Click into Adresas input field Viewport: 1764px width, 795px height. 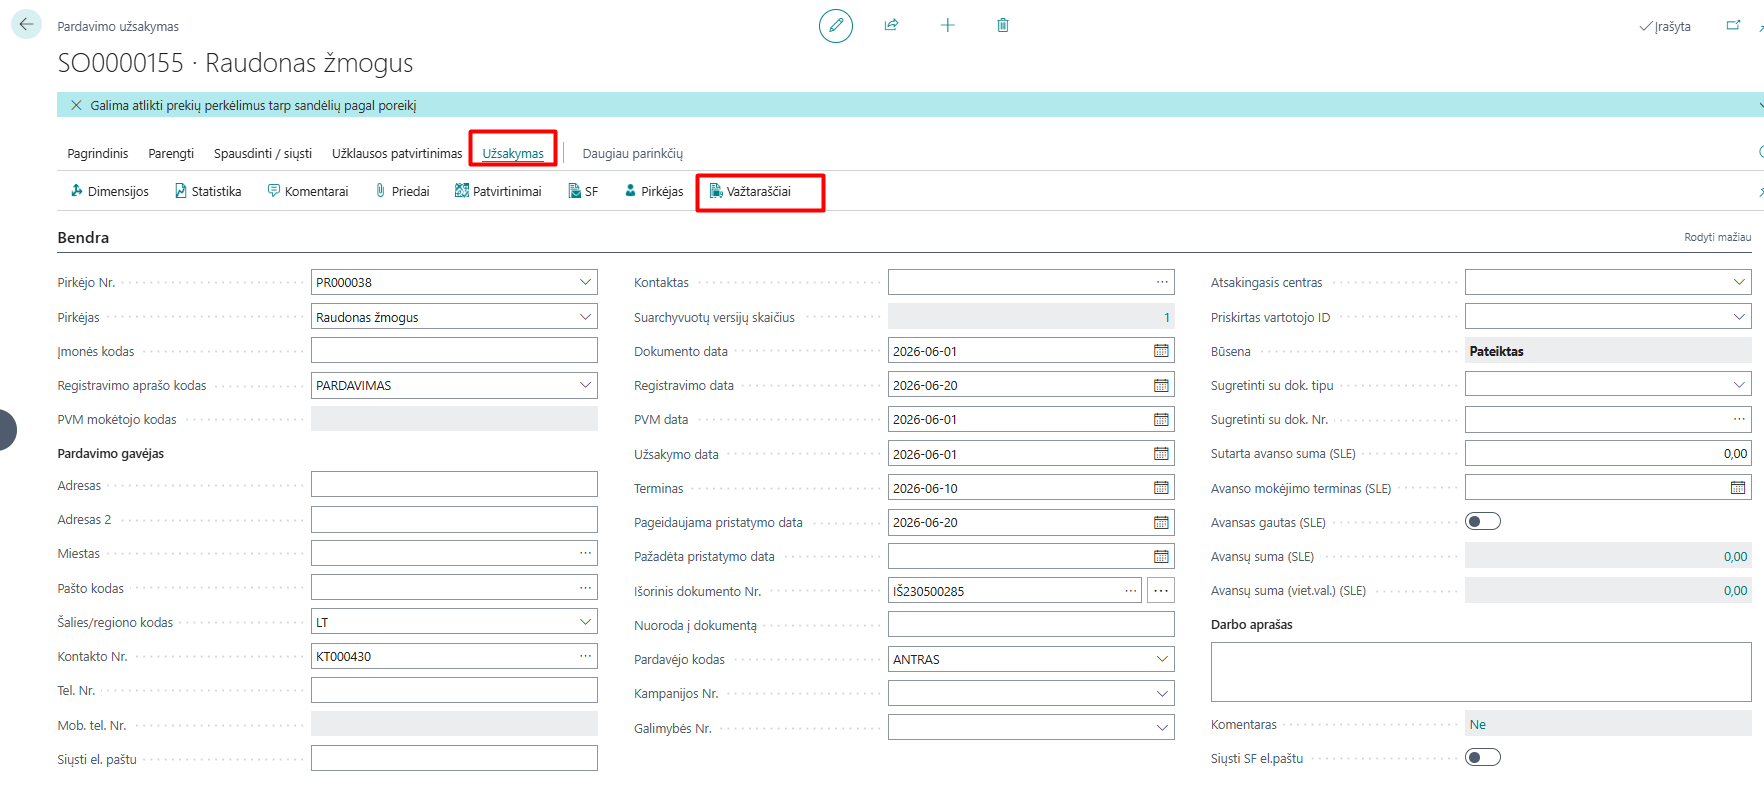coord(454,485)
